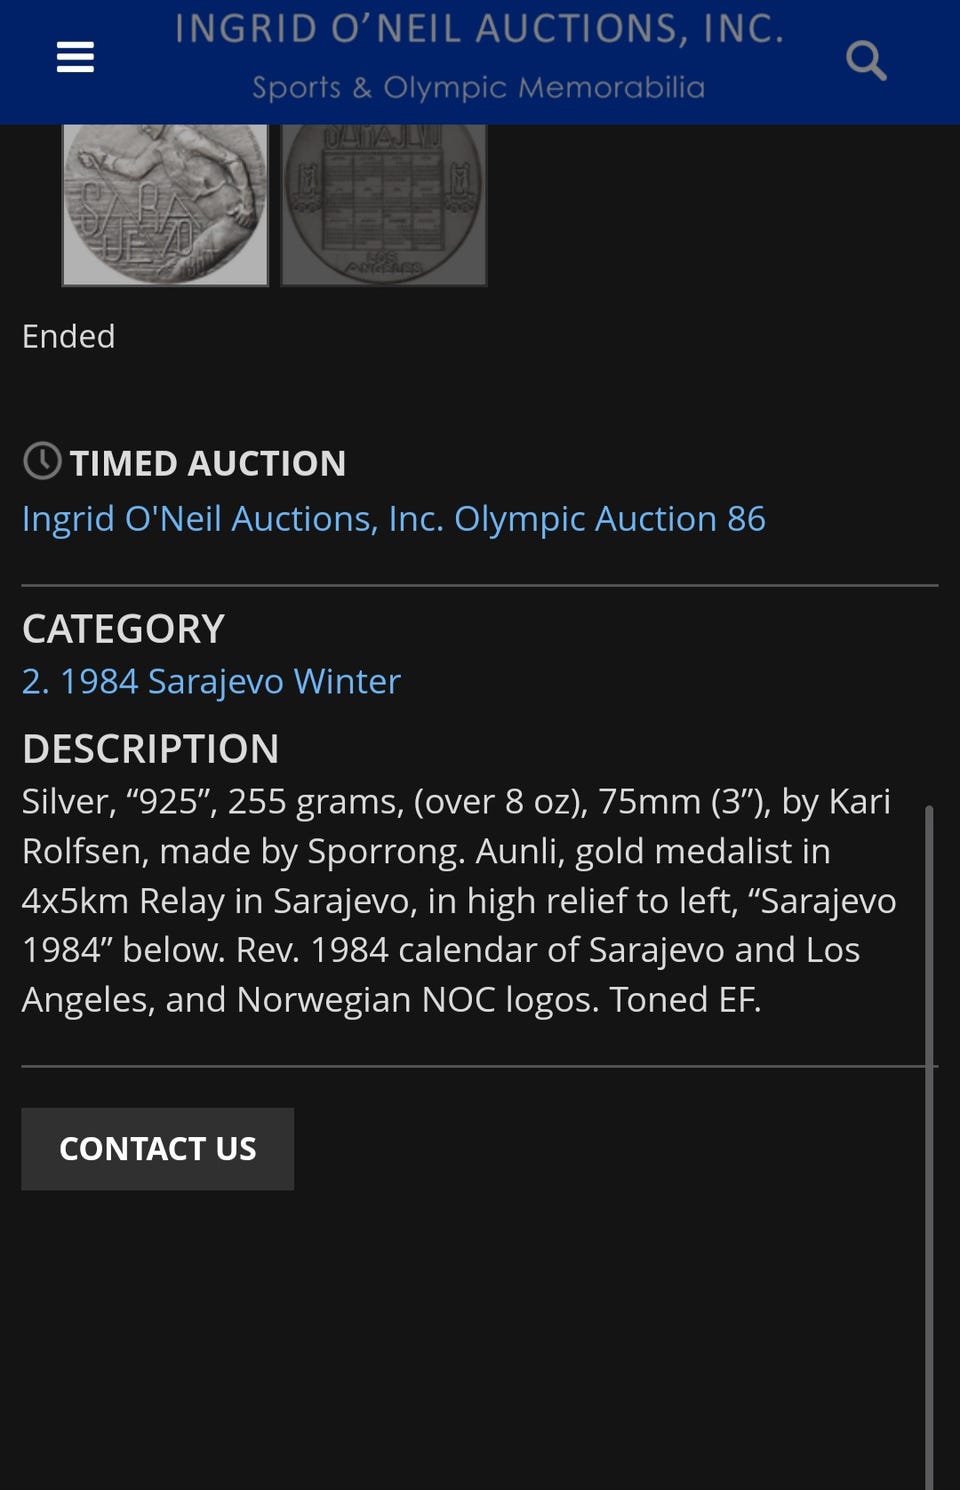Open the Olympic Auction 86 link
Viewport: 960px width, 1490px height.
click(394, 519)
